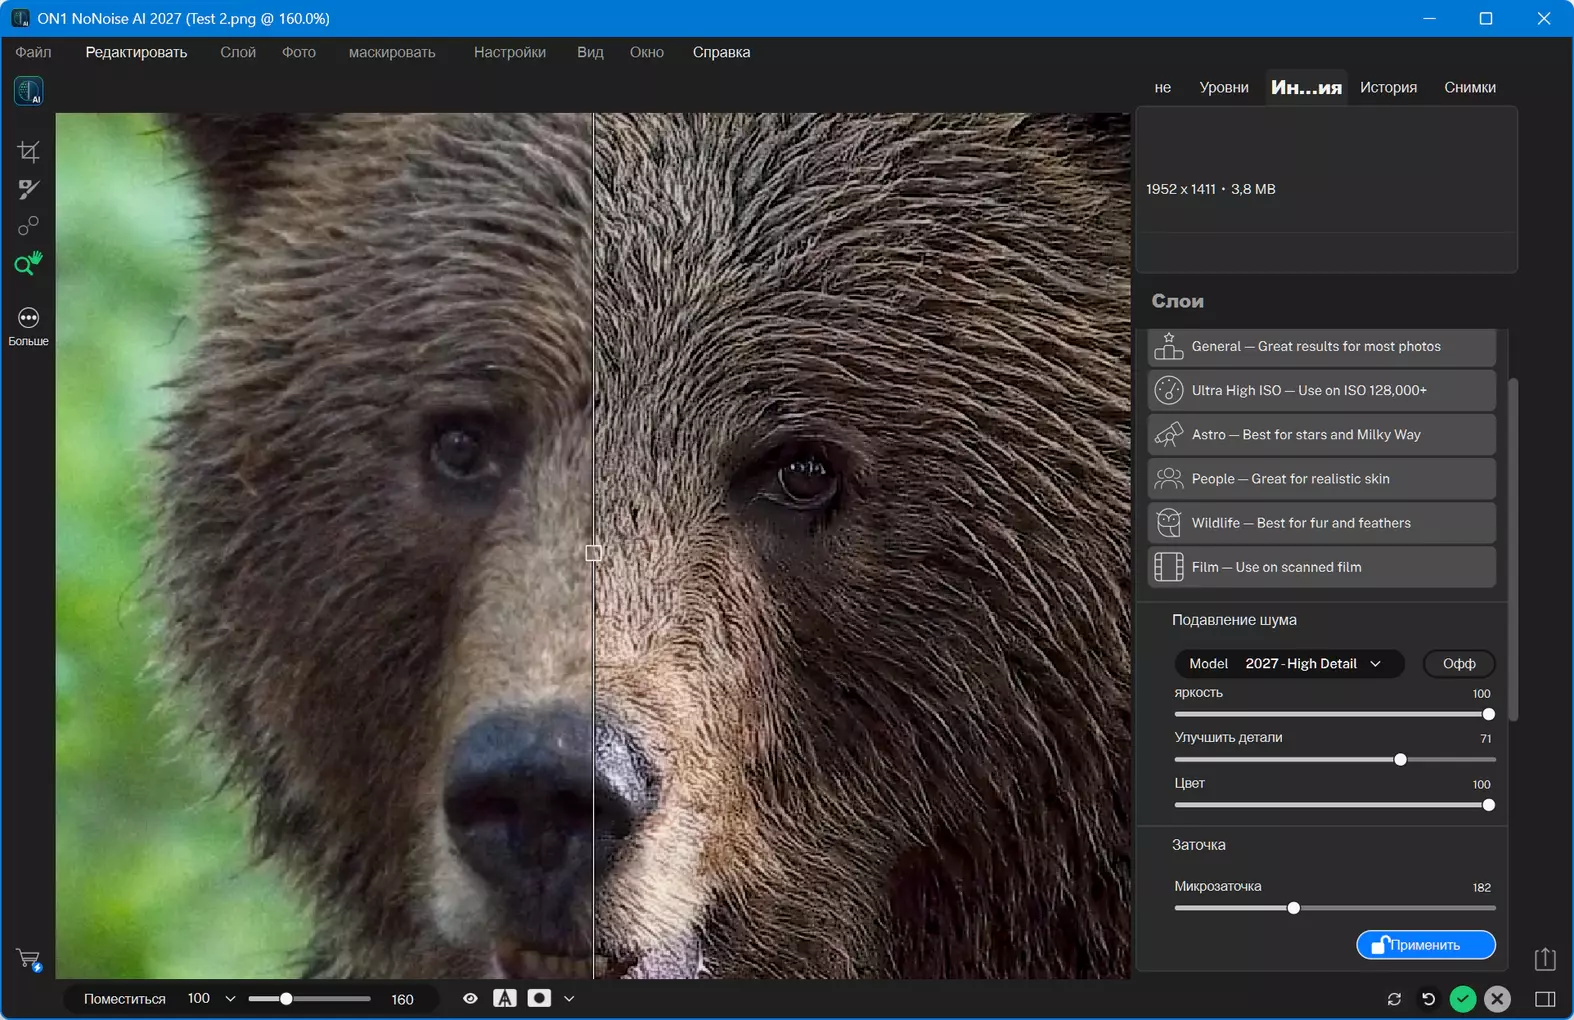Toggle the mask view icon

(539, 998)
